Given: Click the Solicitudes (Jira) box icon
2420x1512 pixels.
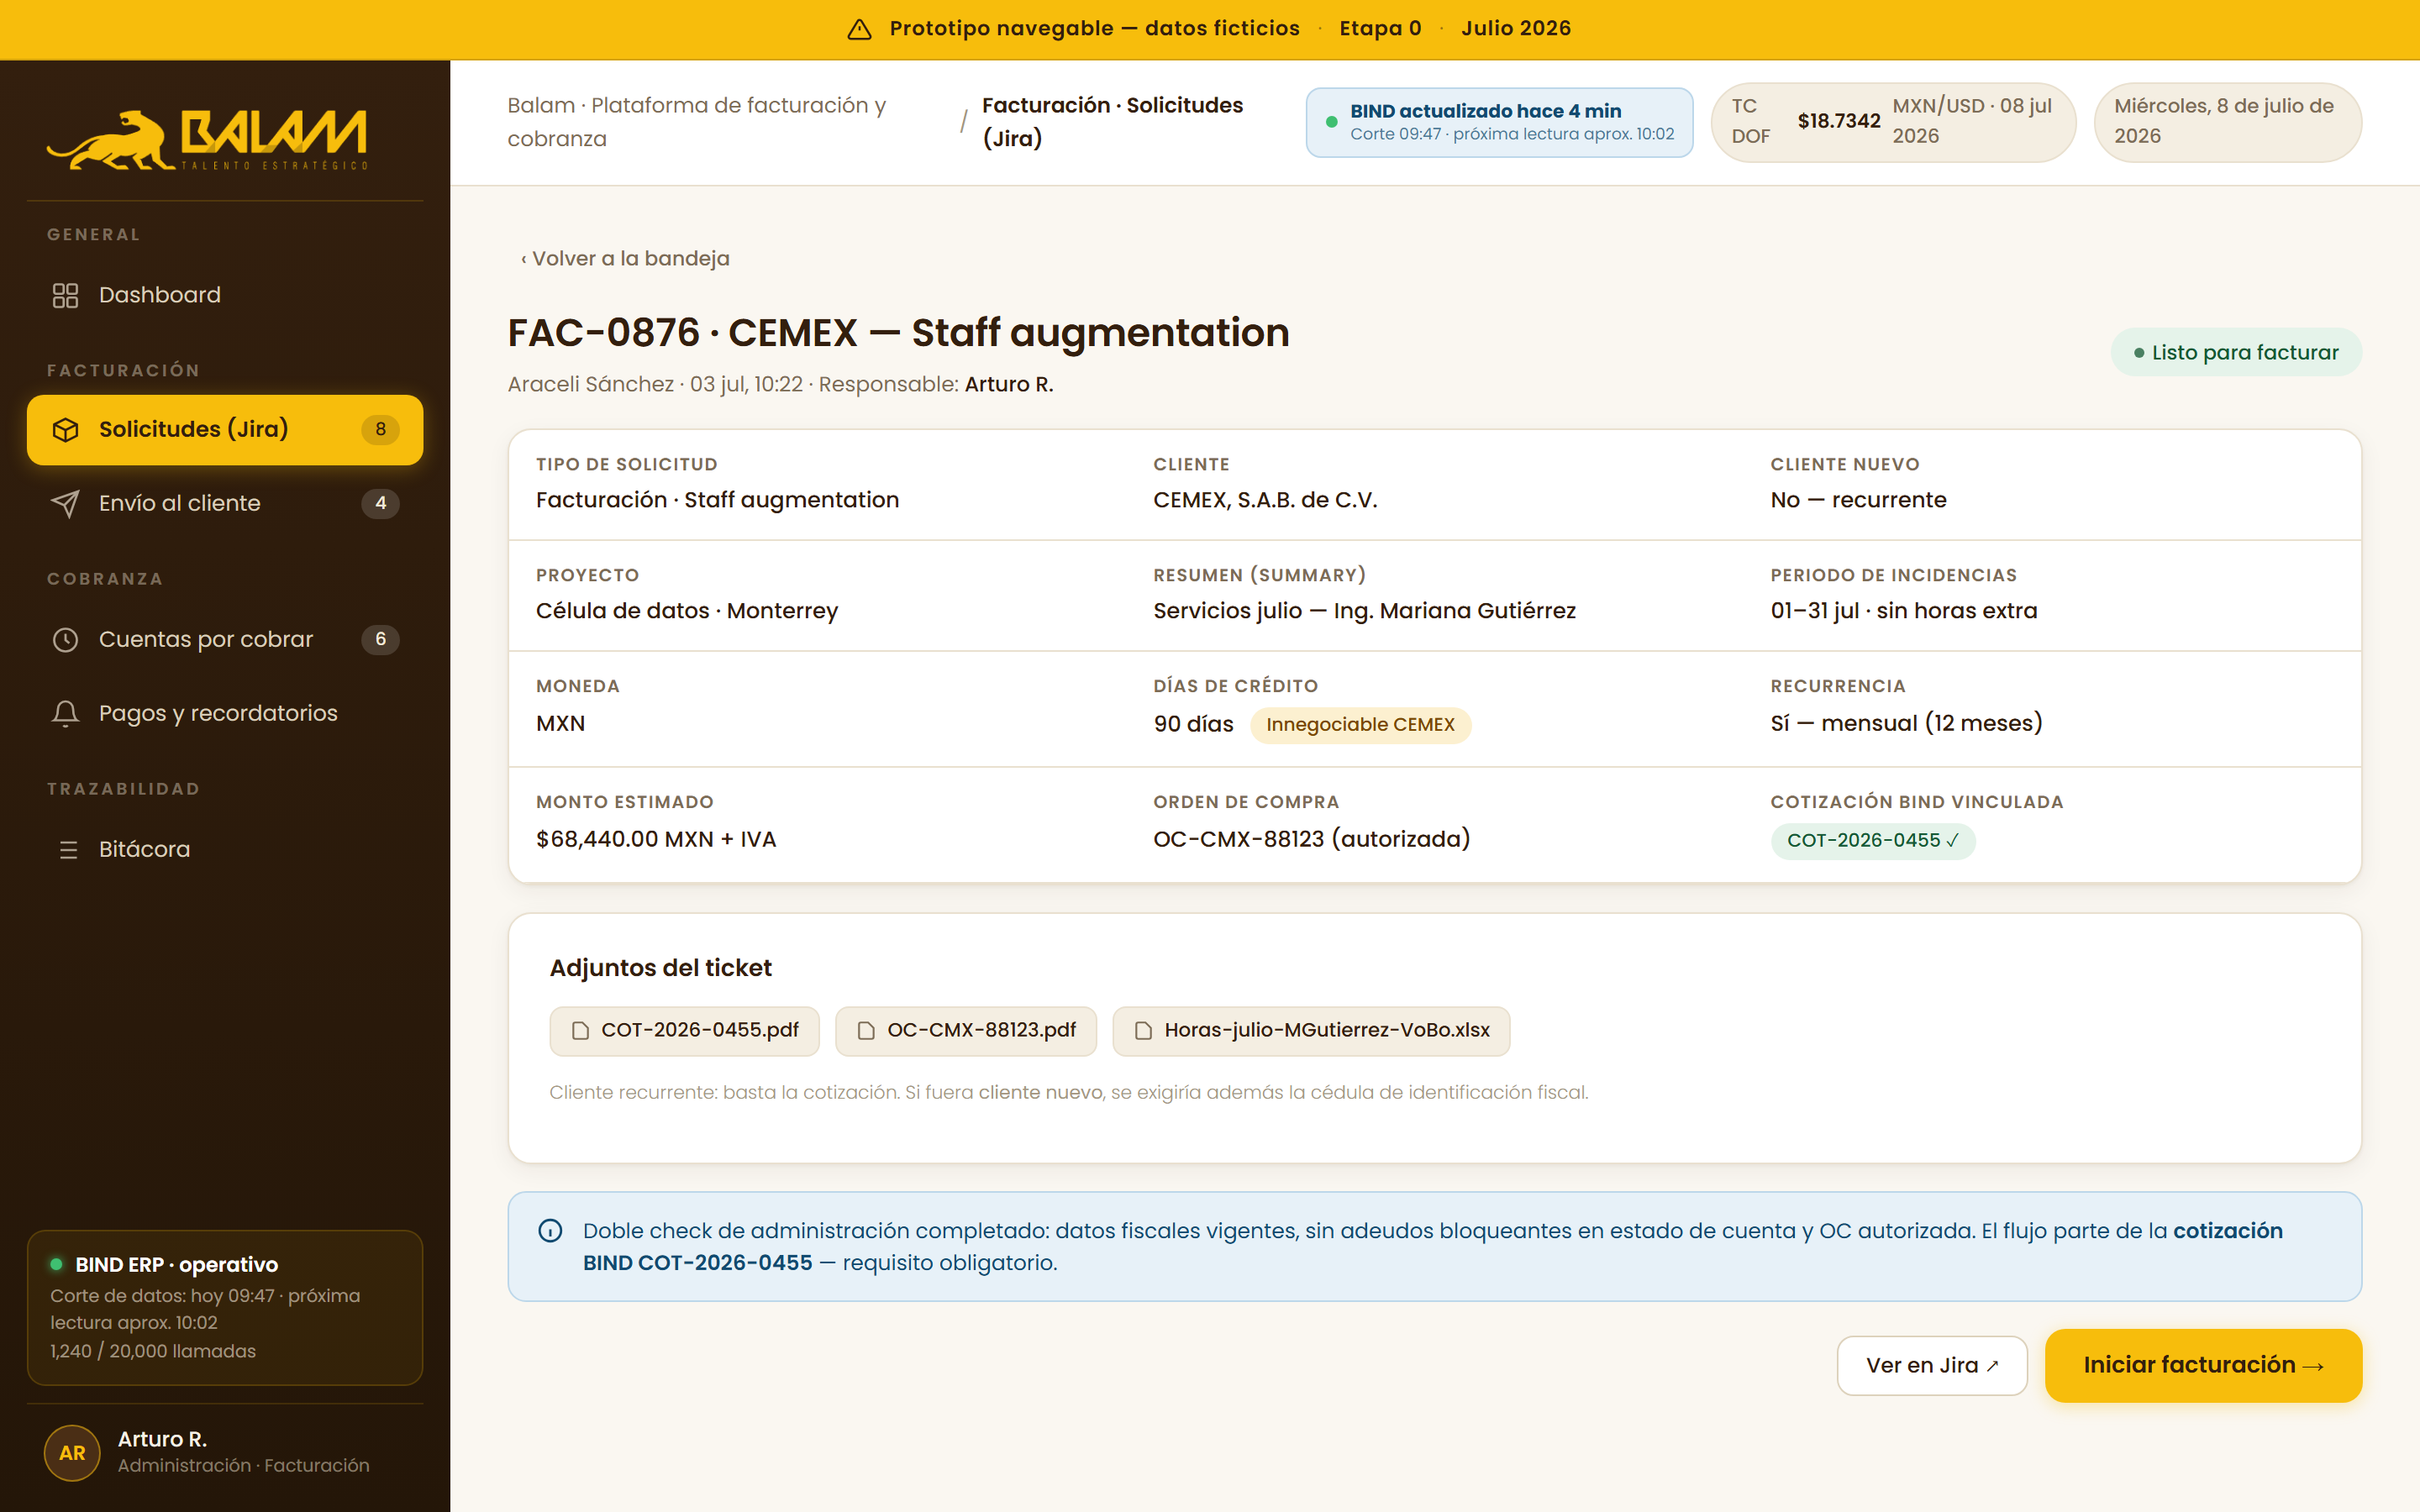Looking at the screenshot, I should (65, 430).
